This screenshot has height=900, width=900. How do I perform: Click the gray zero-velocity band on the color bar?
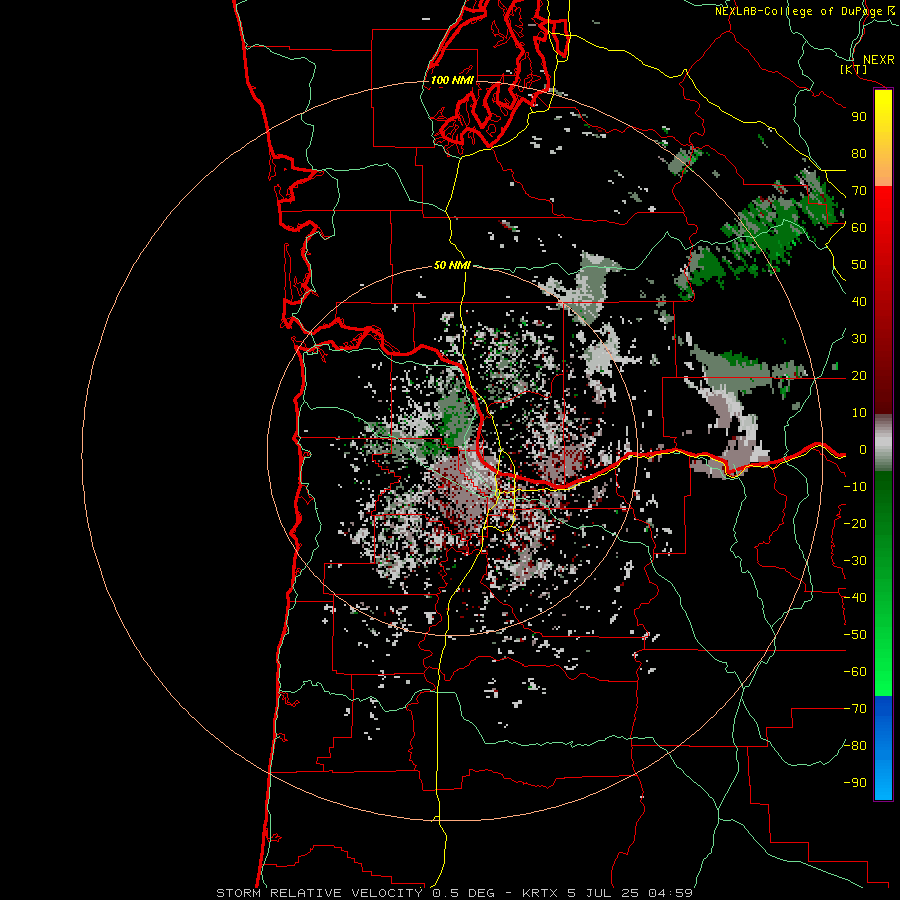coord(883,443)
